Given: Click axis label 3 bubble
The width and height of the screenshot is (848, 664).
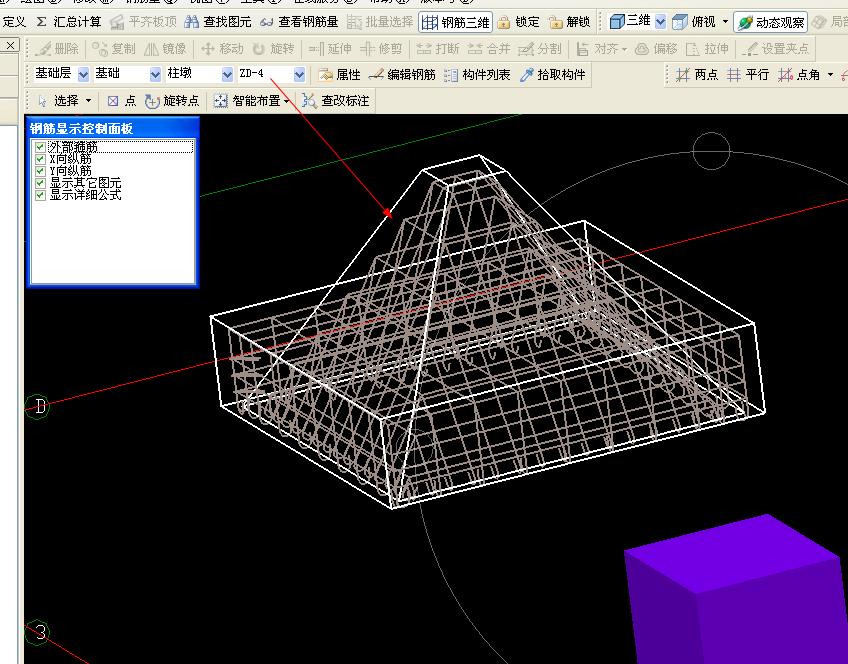Looking at the screenshot, I should [x=39, y=632].
